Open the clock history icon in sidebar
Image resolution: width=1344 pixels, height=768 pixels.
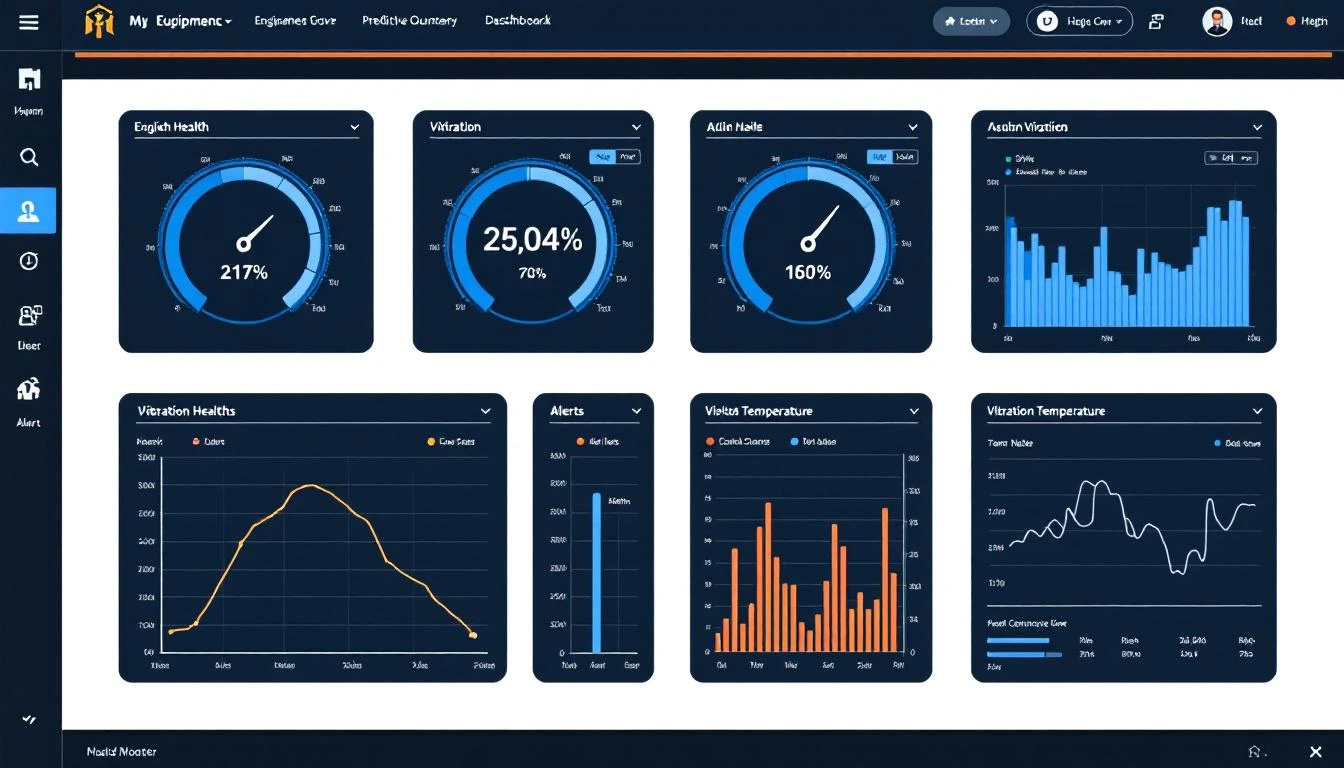pos(28,261)
